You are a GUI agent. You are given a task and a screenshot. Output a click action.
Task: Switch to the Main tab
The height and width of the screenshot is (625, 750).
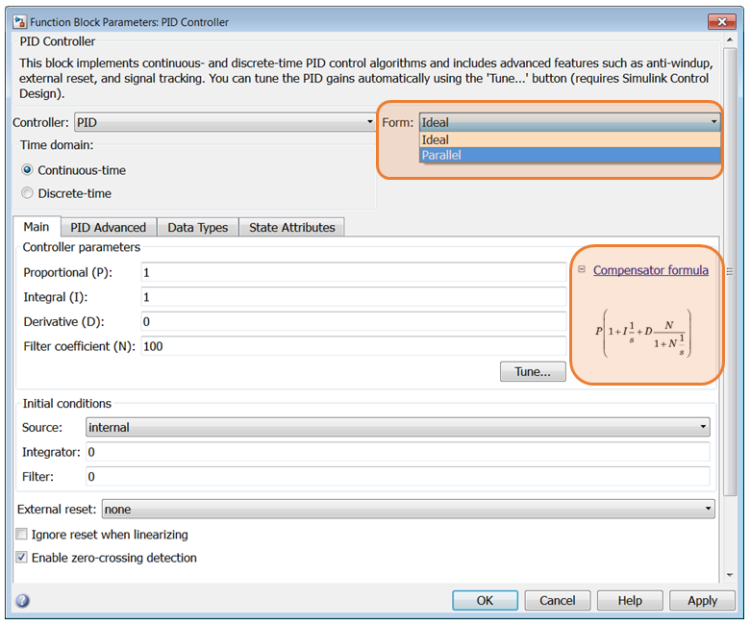36,227
